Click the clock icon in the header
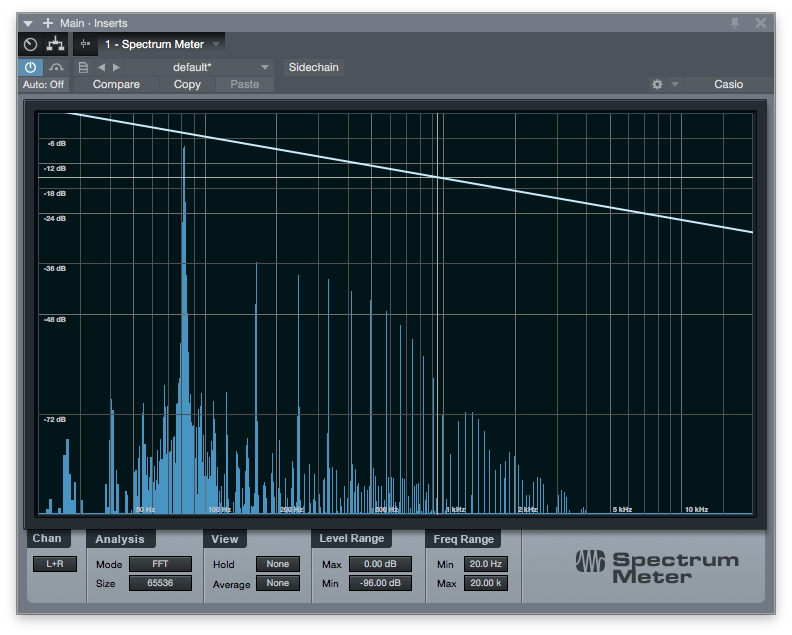The width and height of the screenshot is (792, 635). tap(30, 44)
